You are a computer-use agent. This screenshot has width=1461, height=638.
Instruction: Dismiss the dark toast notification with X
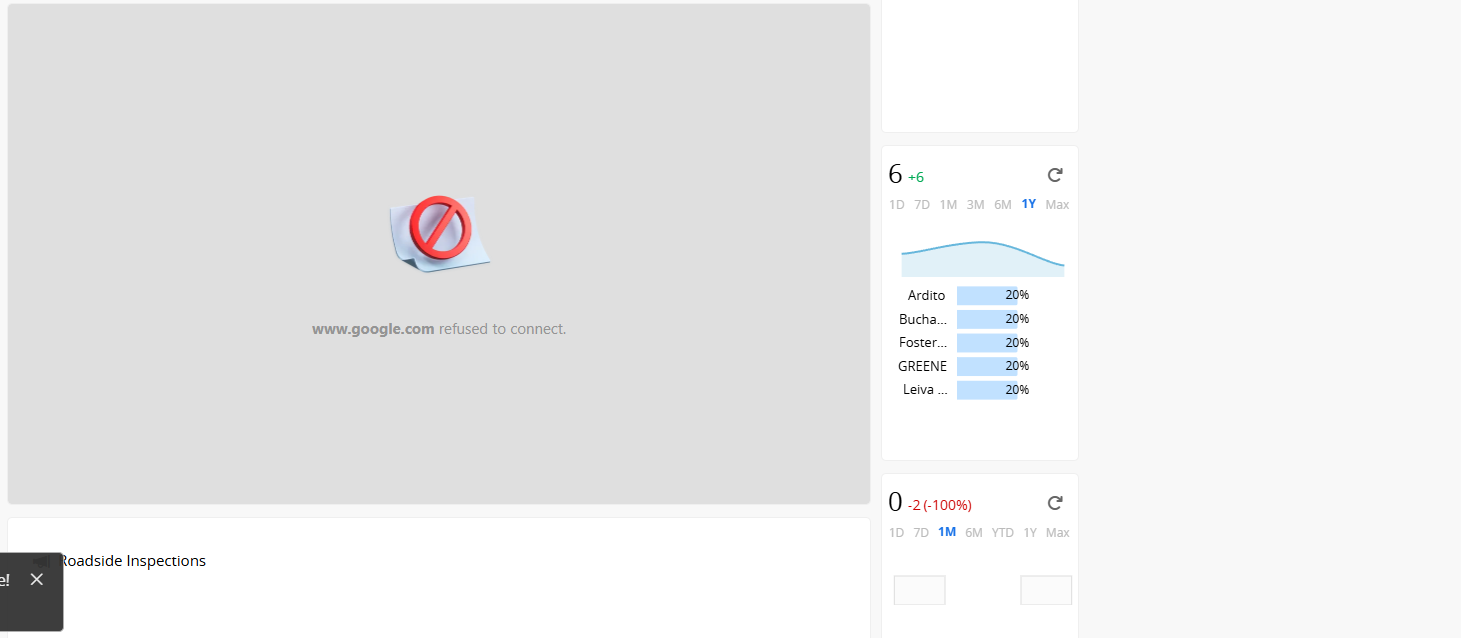[37, 579]
